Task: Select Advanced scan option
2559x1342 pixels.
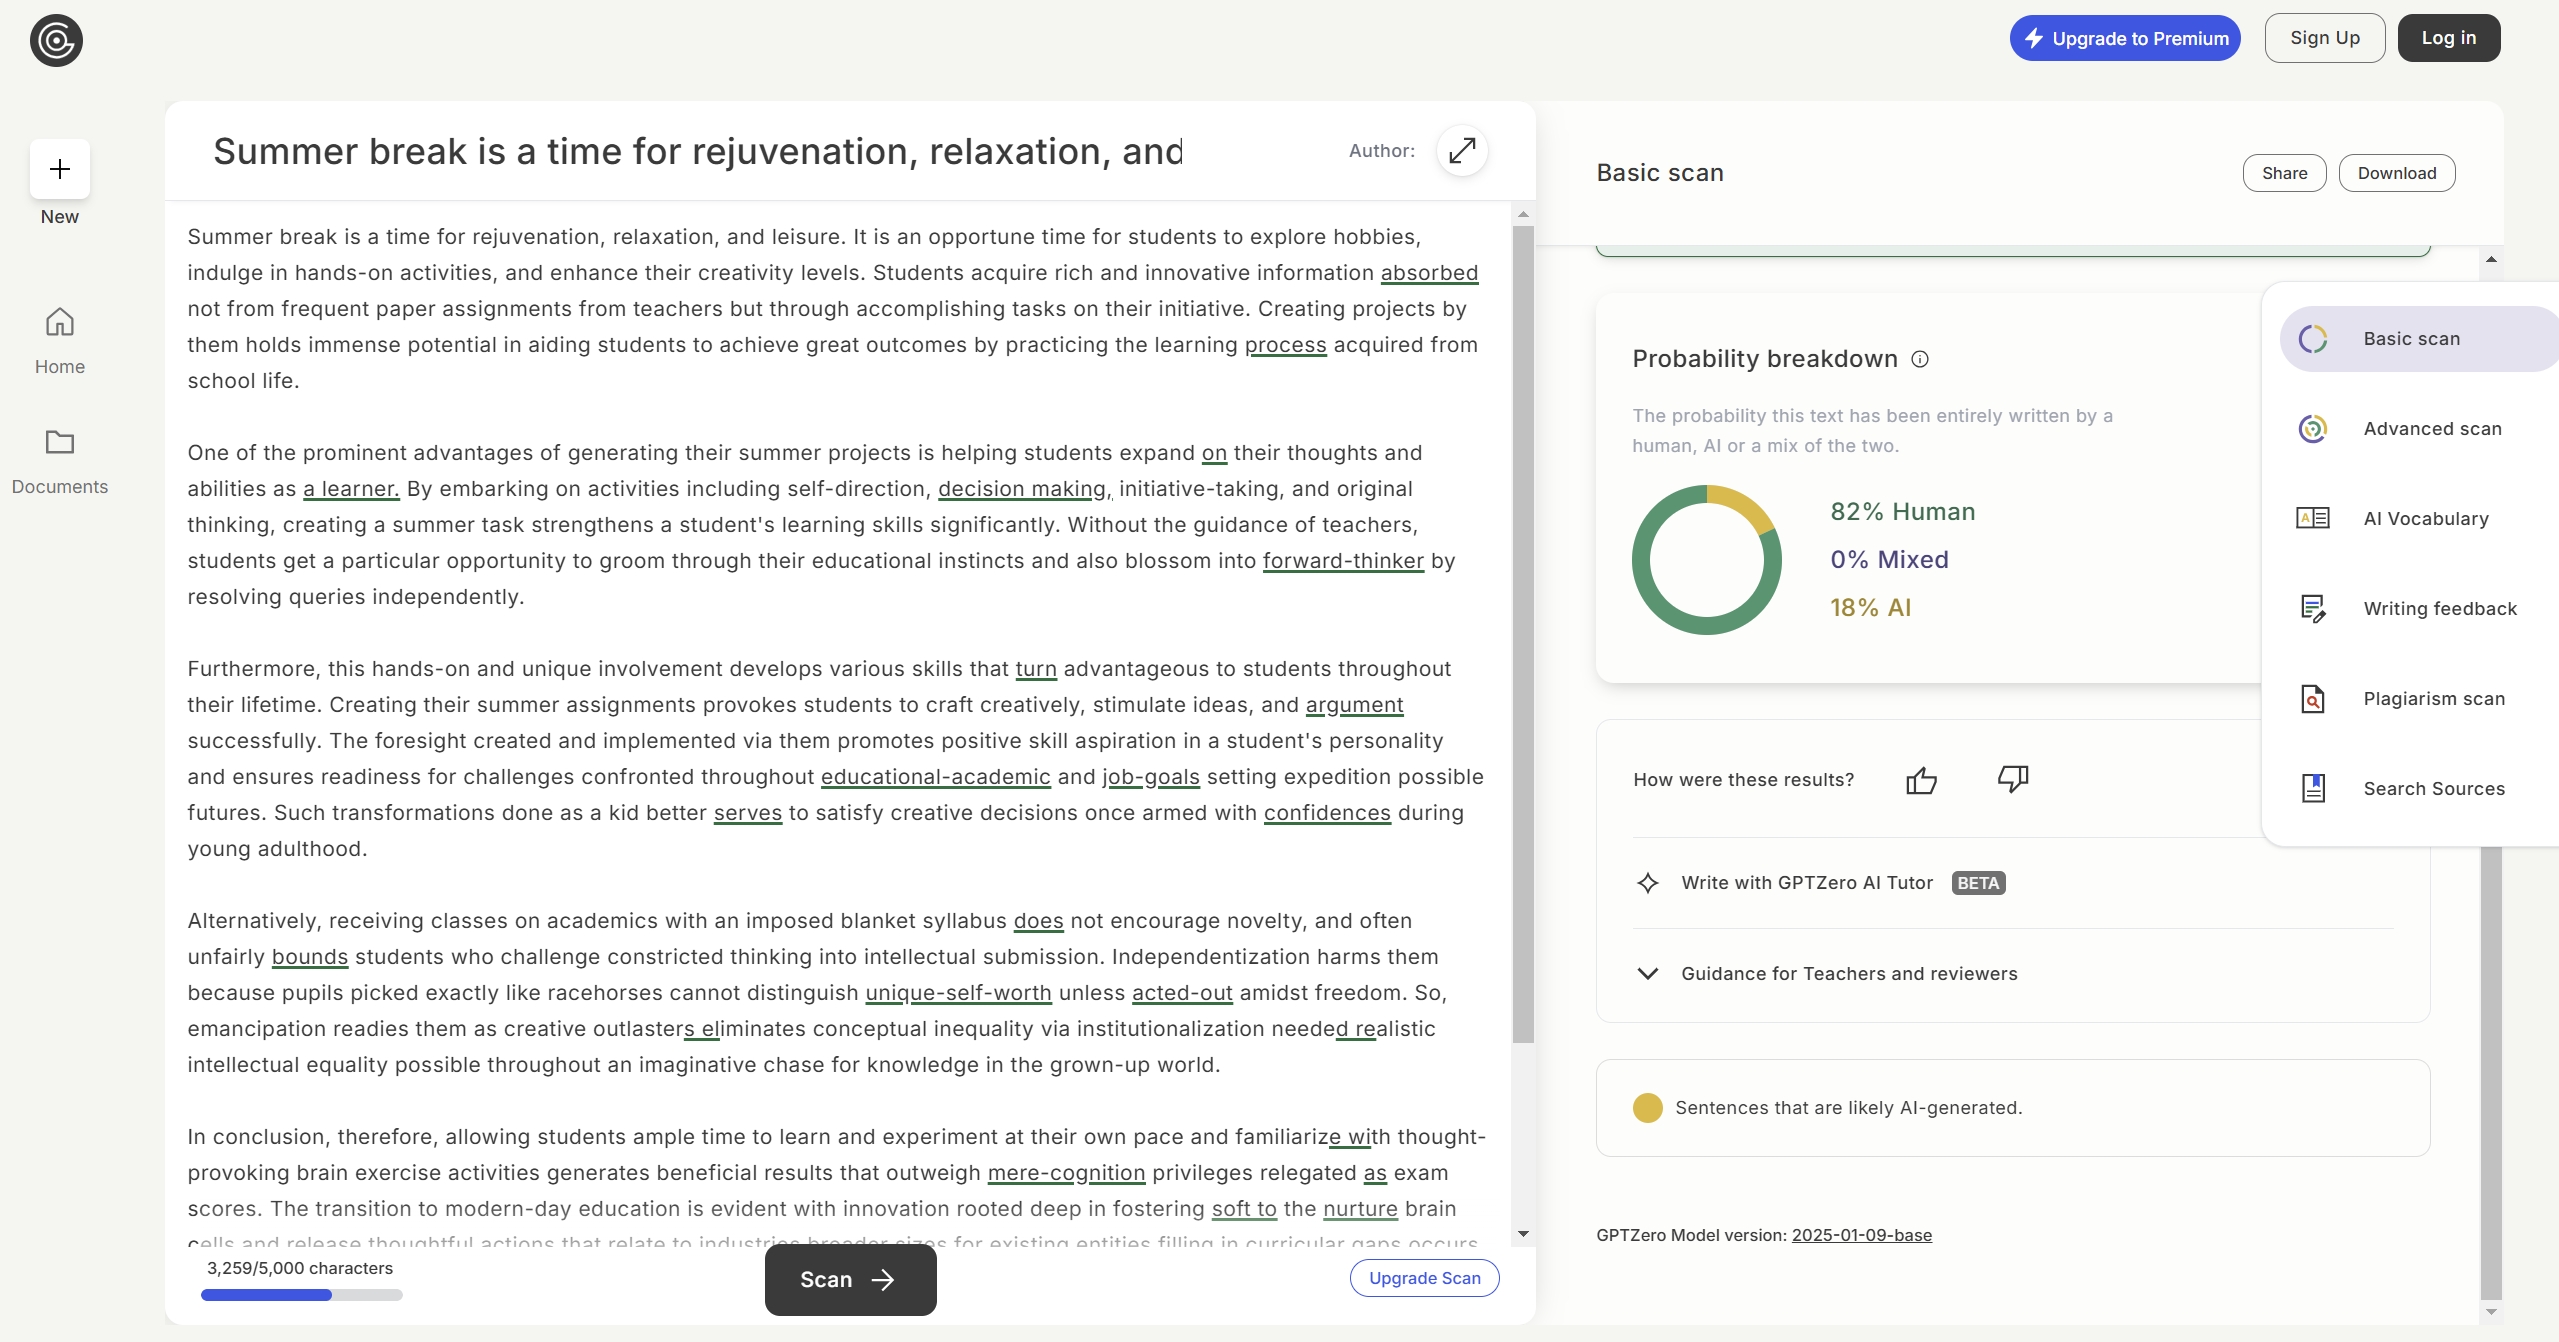Action: [2431, 429]
